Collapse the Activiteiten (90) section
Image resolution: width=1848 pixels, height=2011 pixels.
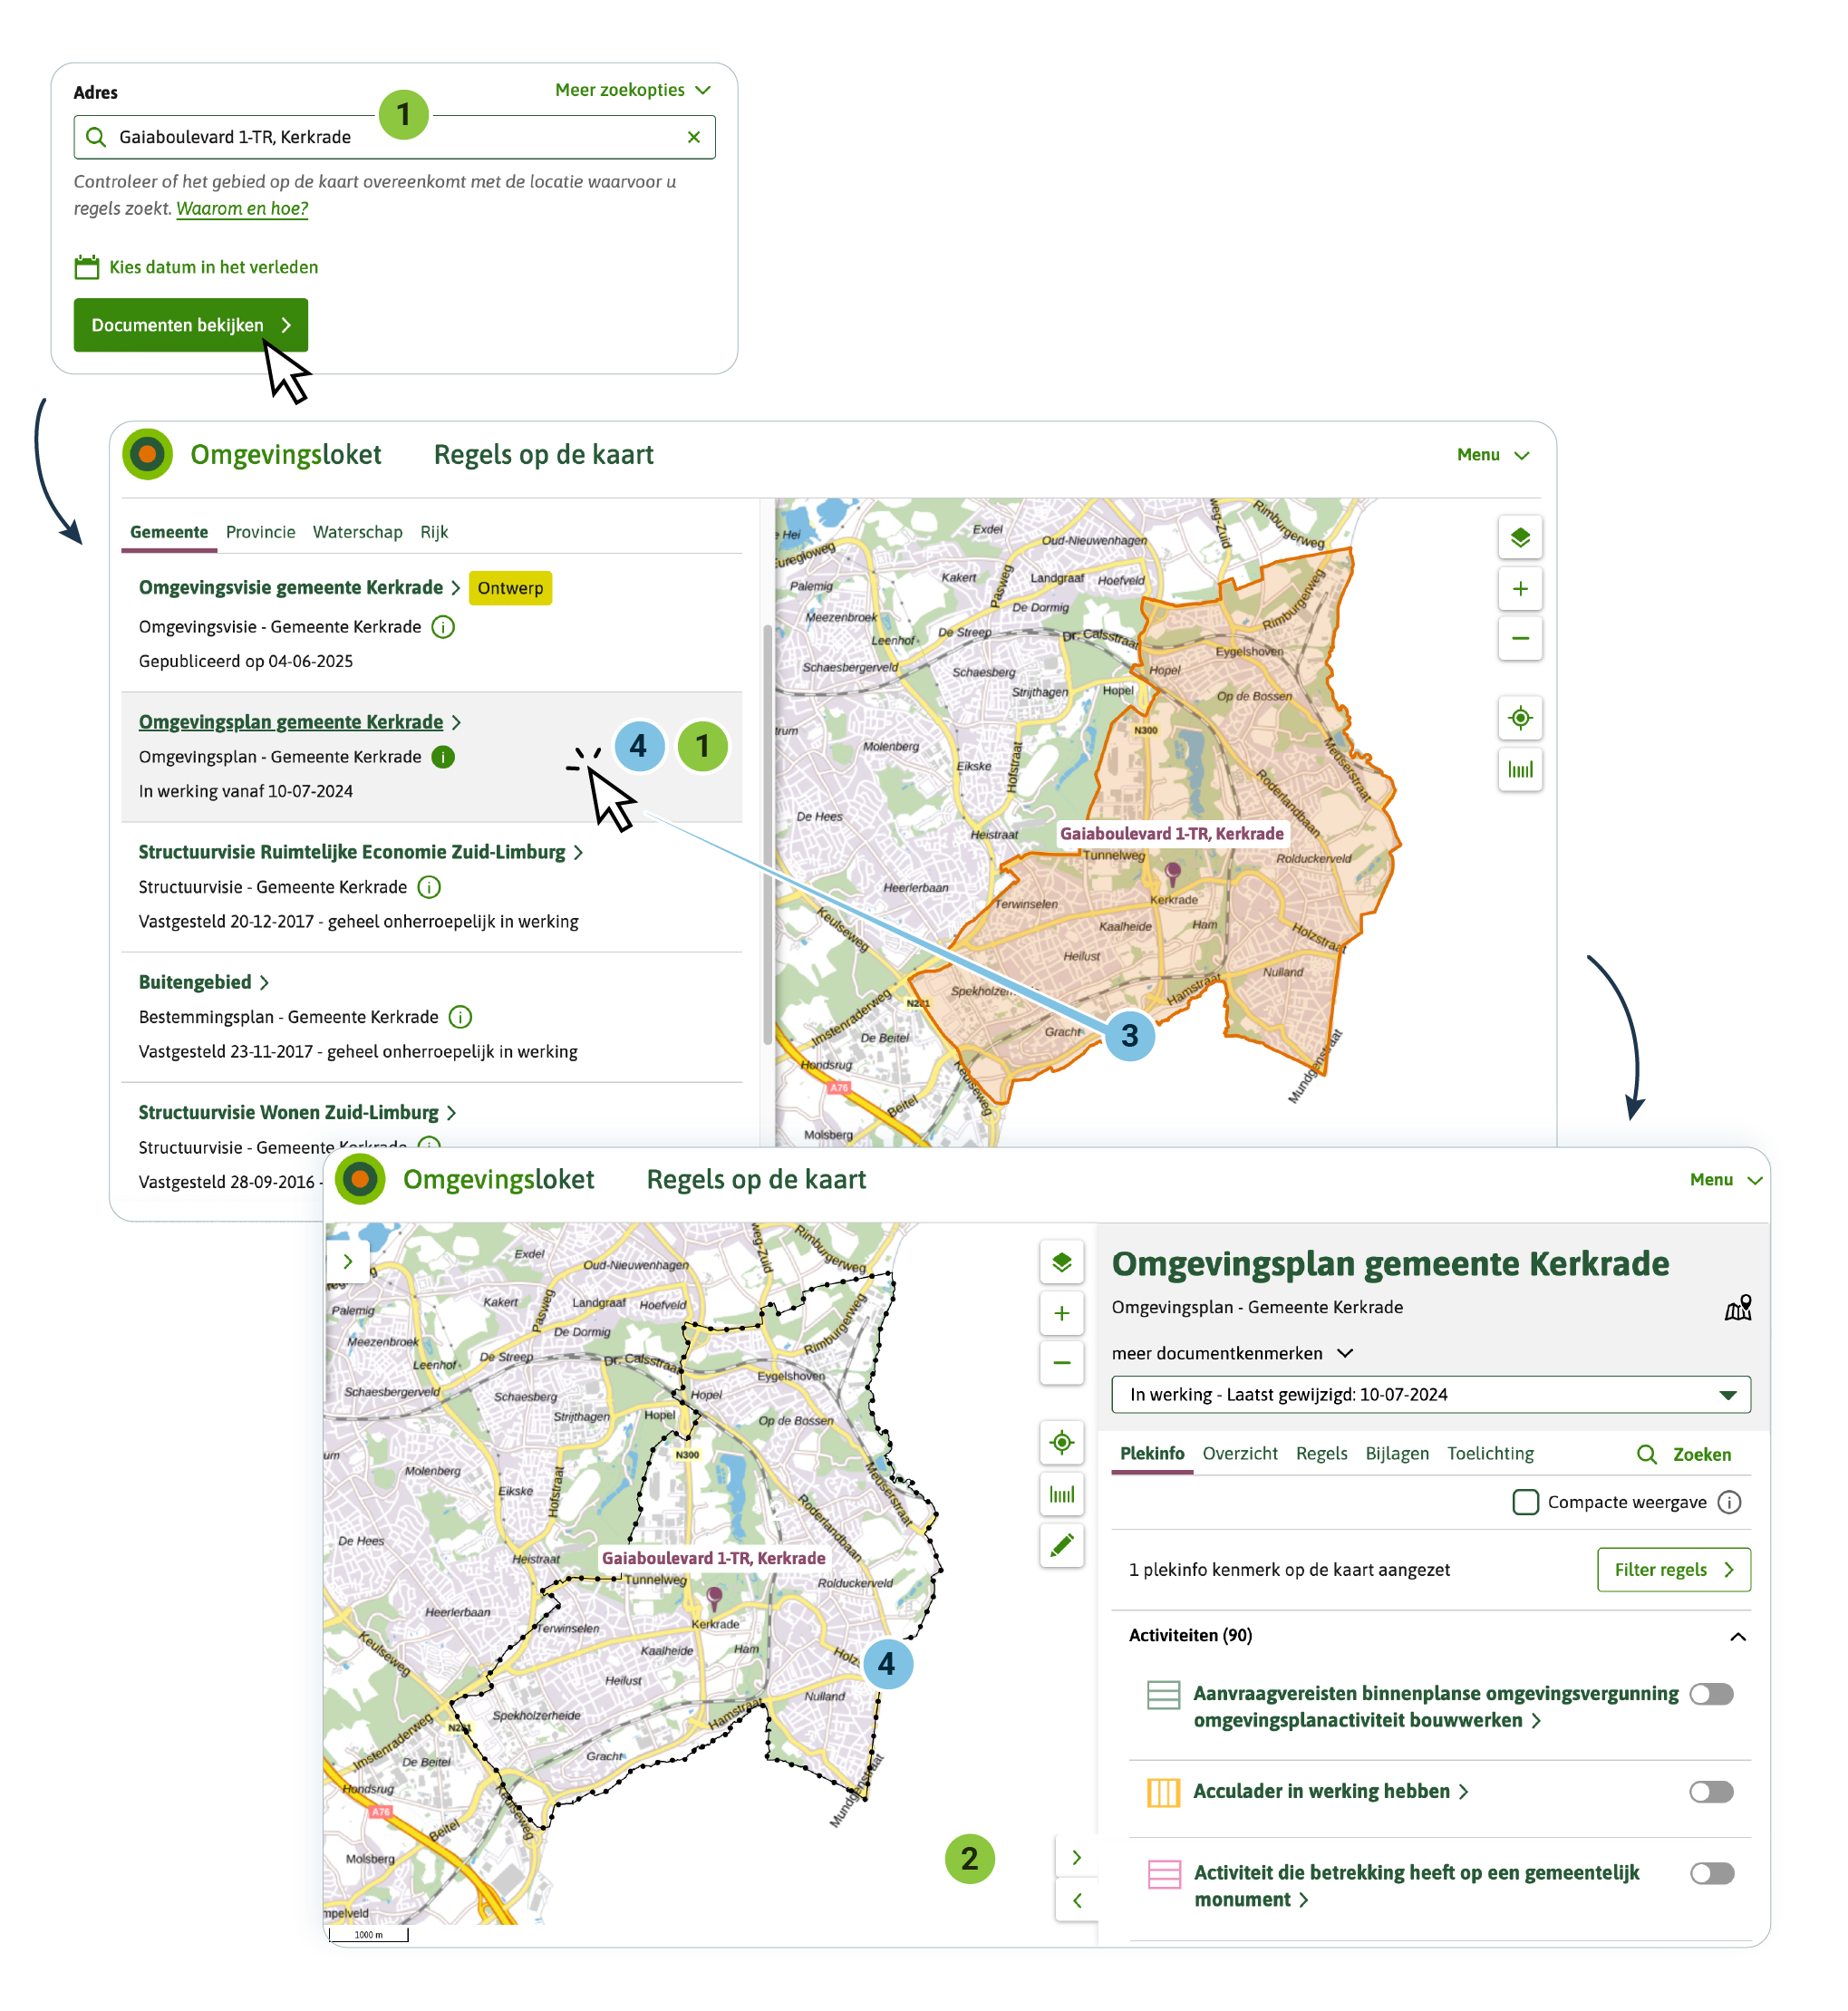pos(1737,1636)
